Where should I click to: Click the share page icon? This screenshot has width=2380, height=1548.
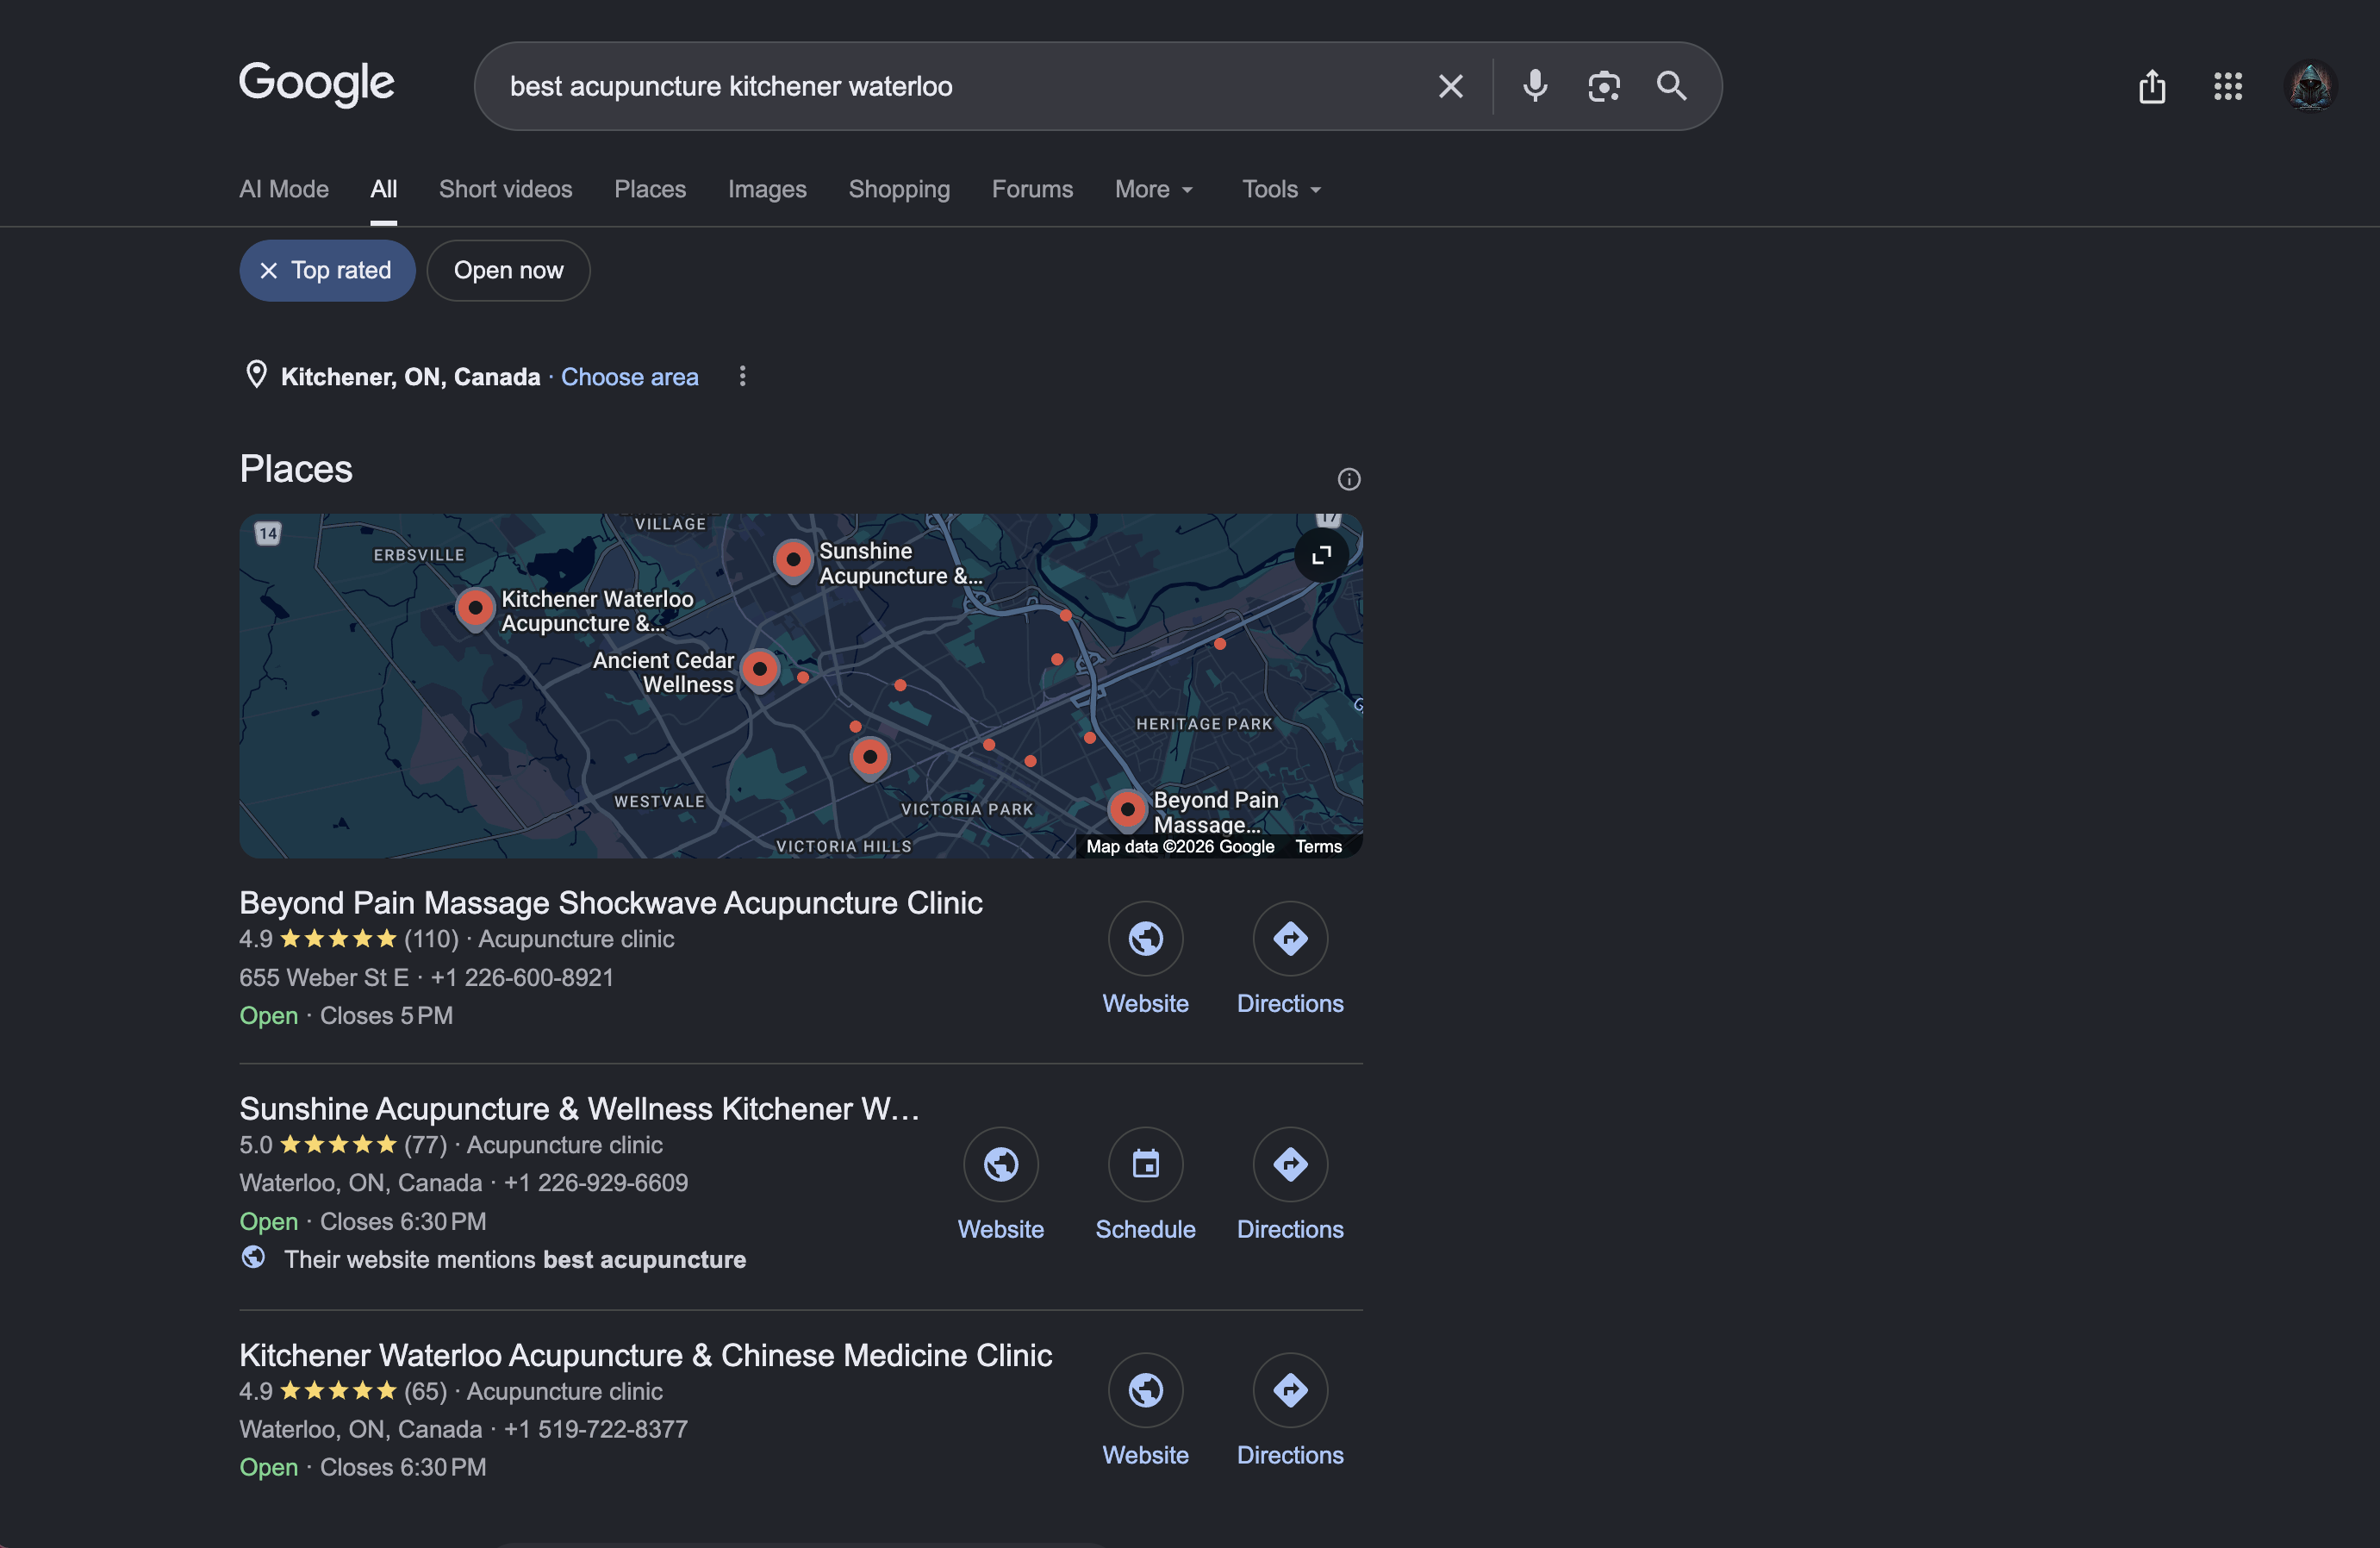click(2152, 87)
